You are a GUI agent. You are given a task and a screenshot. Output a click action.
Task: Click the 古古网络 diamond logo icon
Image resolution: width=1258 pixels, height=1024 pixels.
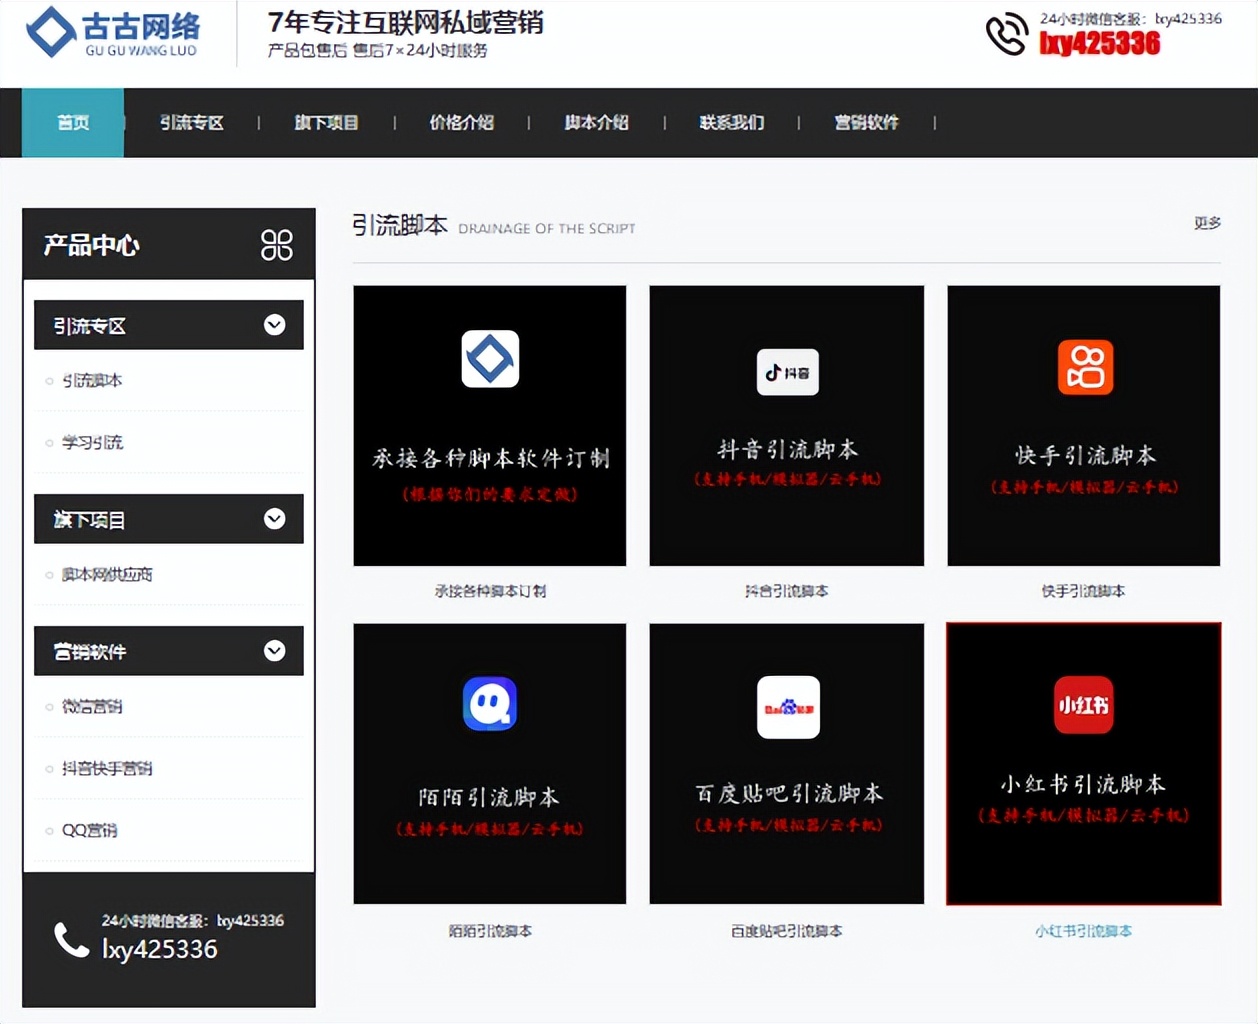coord(50,32)
